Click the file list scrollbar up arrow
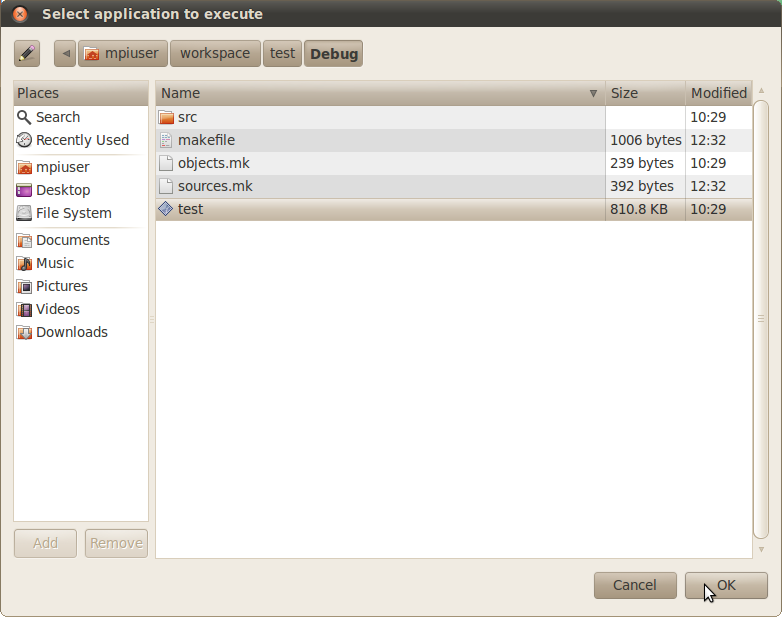Image resolution: width=782 pixels, height=617 pixels. point(761,90)
